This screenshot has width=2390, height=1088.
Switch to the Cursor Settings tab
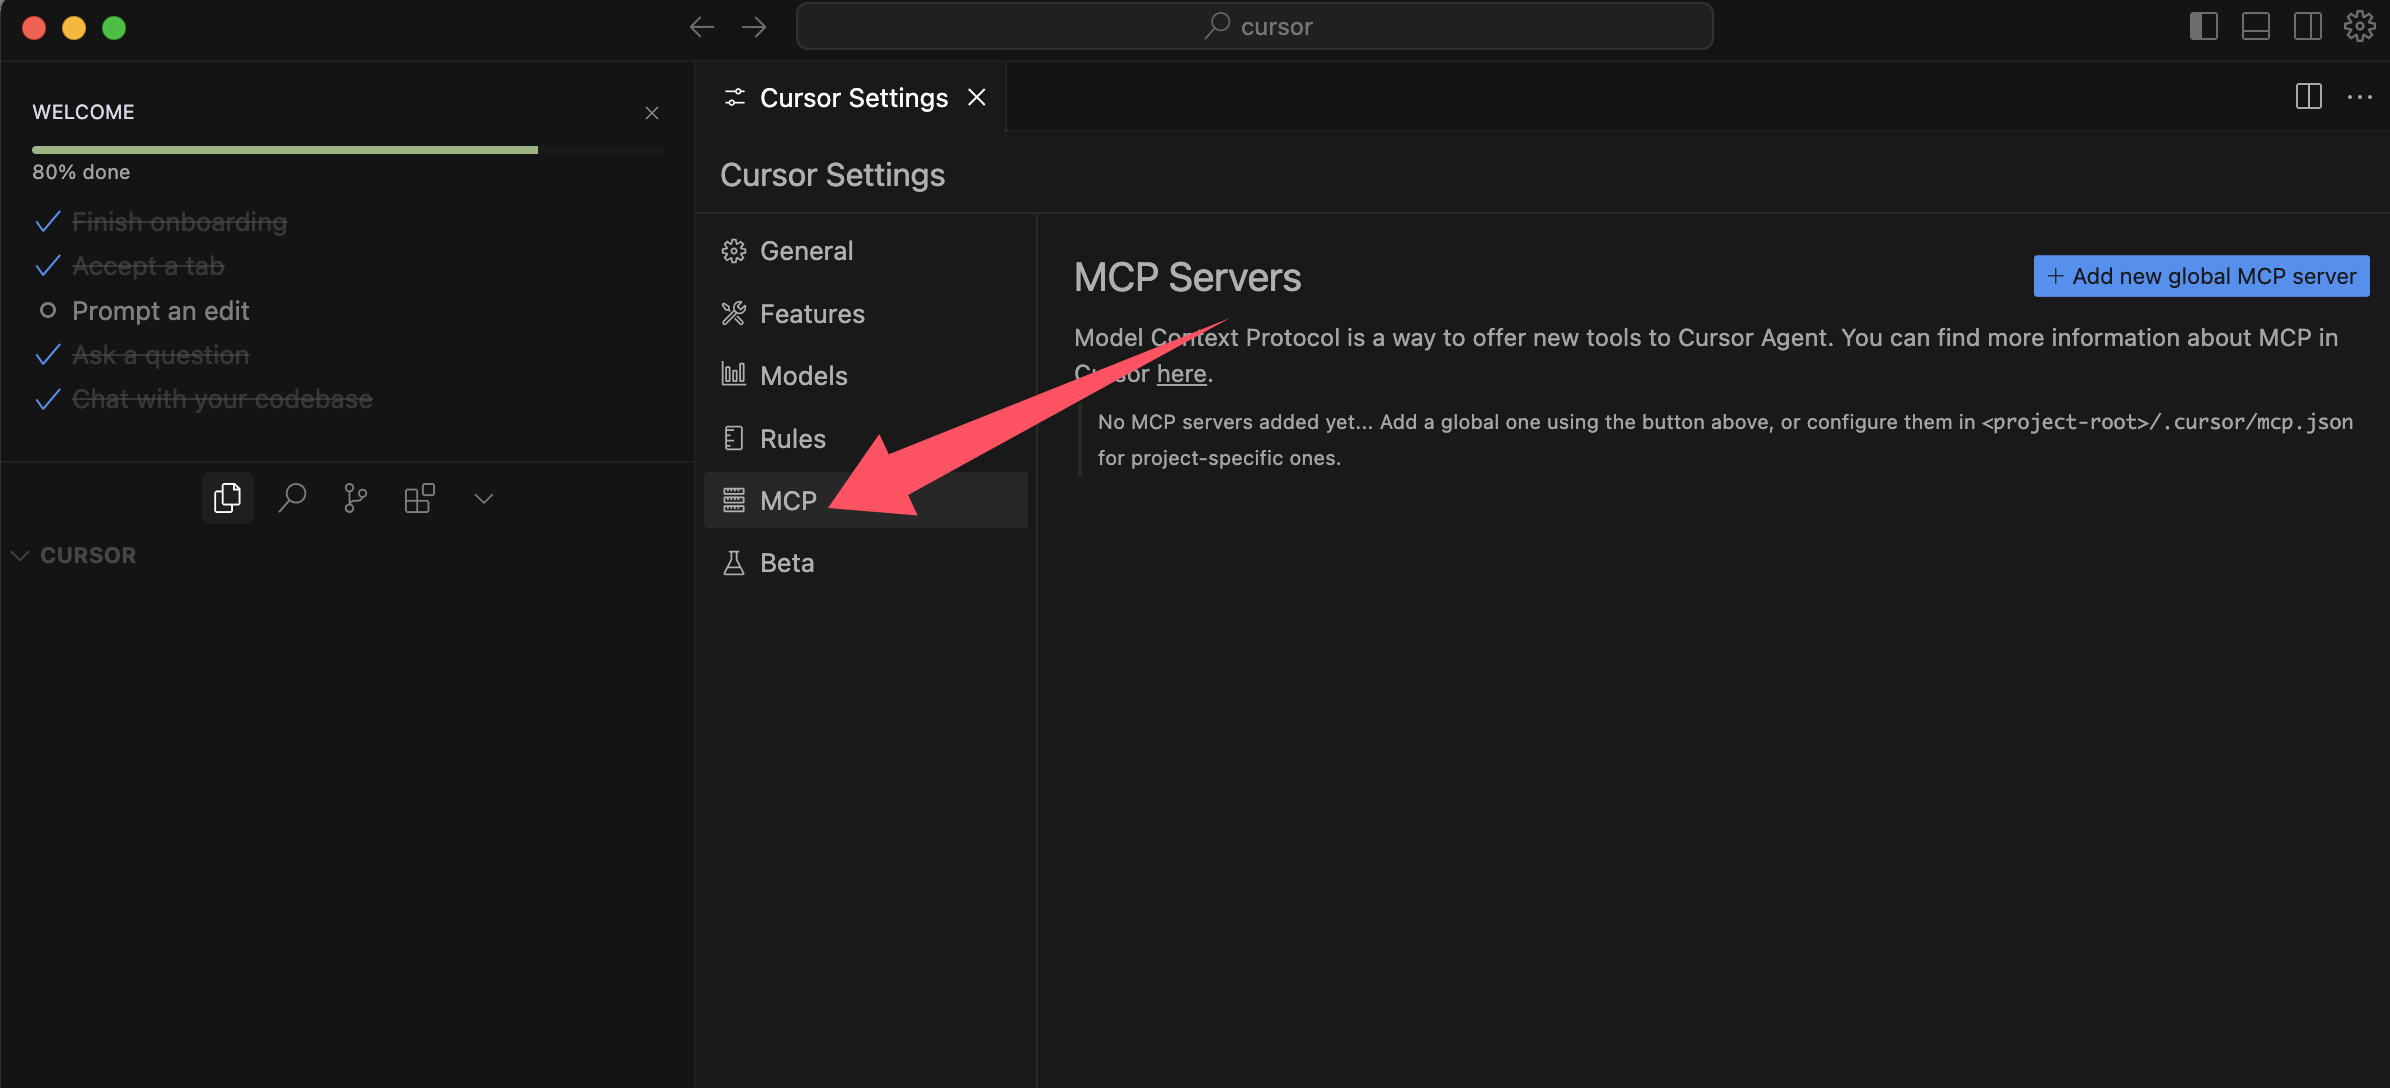852,97
